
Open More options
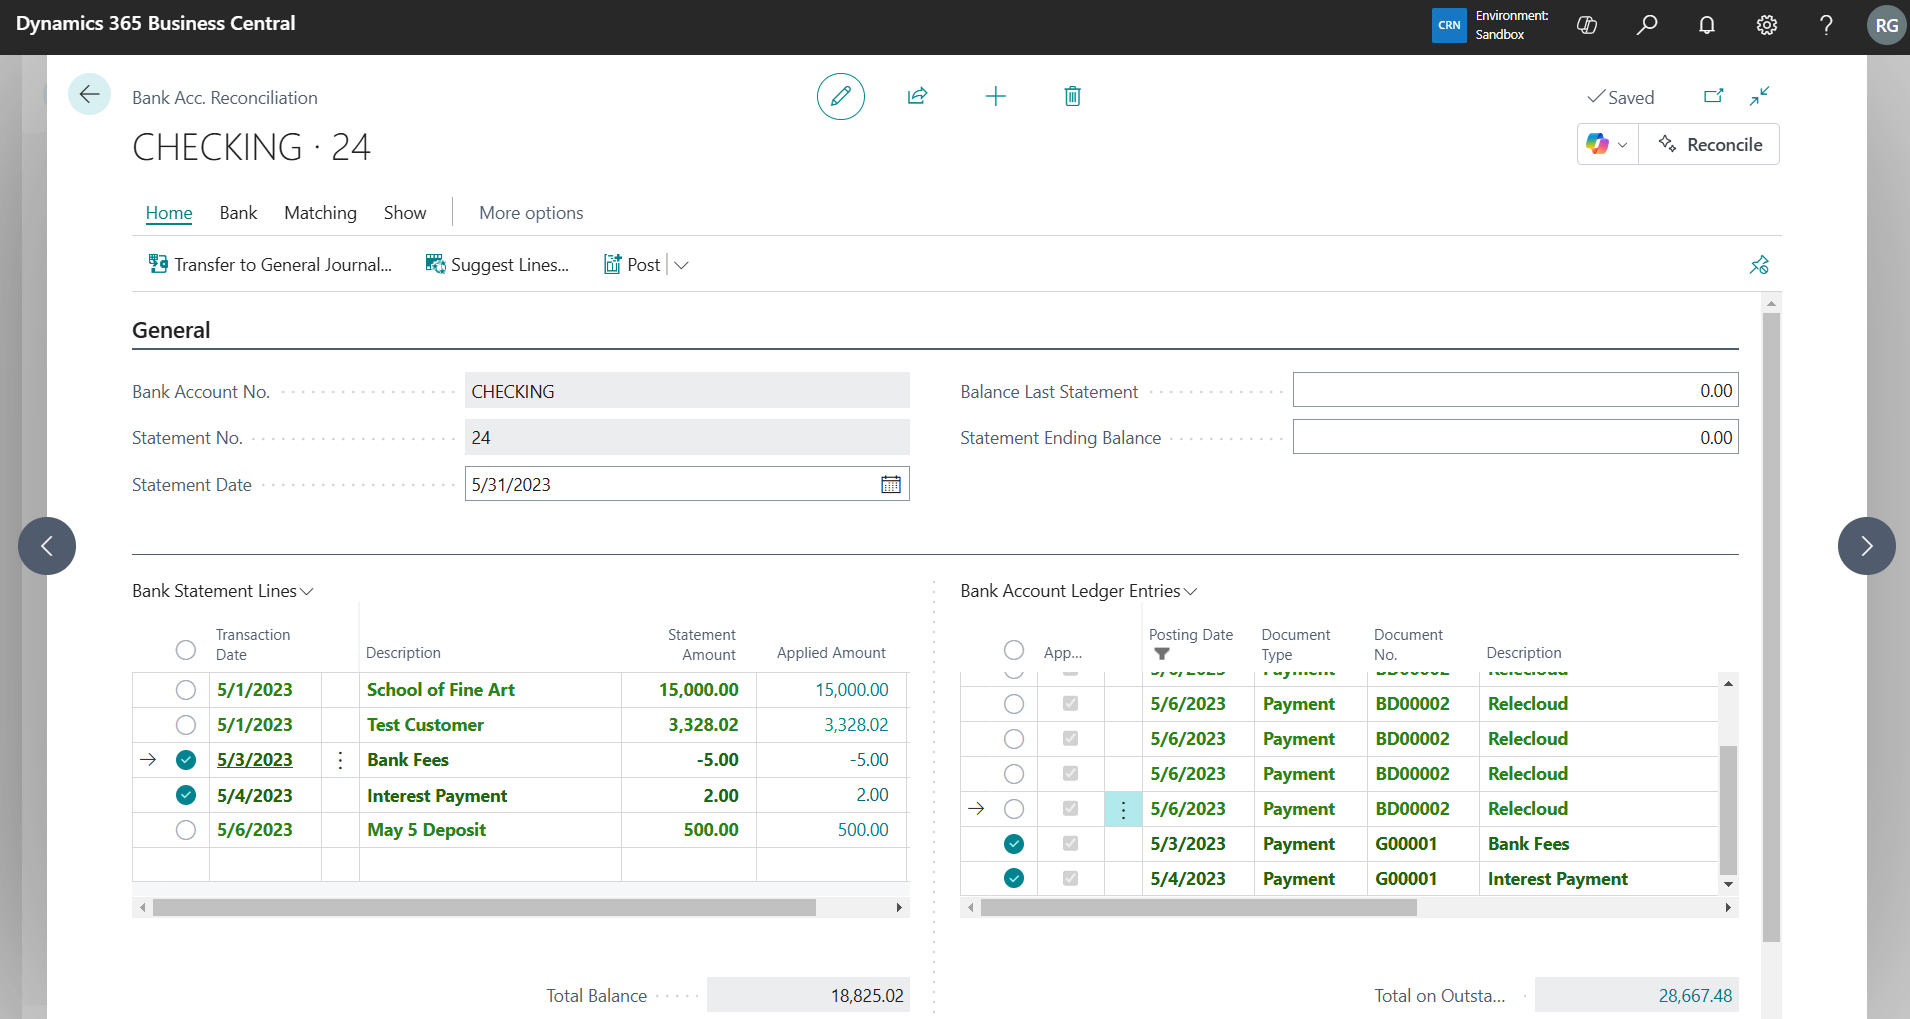click(x=531, y=213)
